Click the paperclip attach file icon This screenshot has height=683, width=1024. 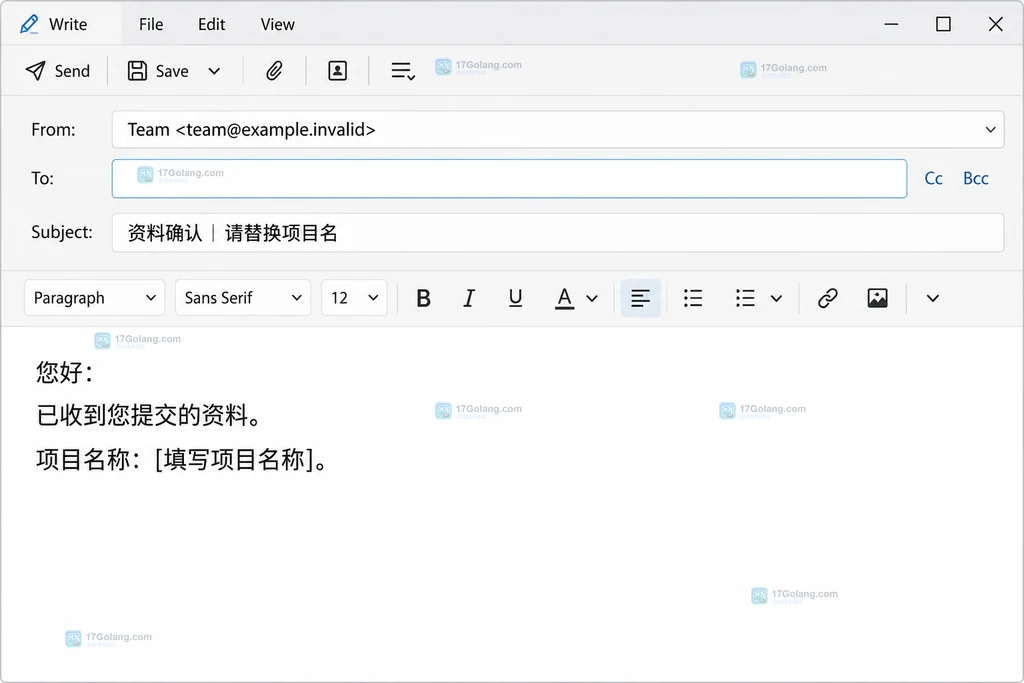[274, 71]
